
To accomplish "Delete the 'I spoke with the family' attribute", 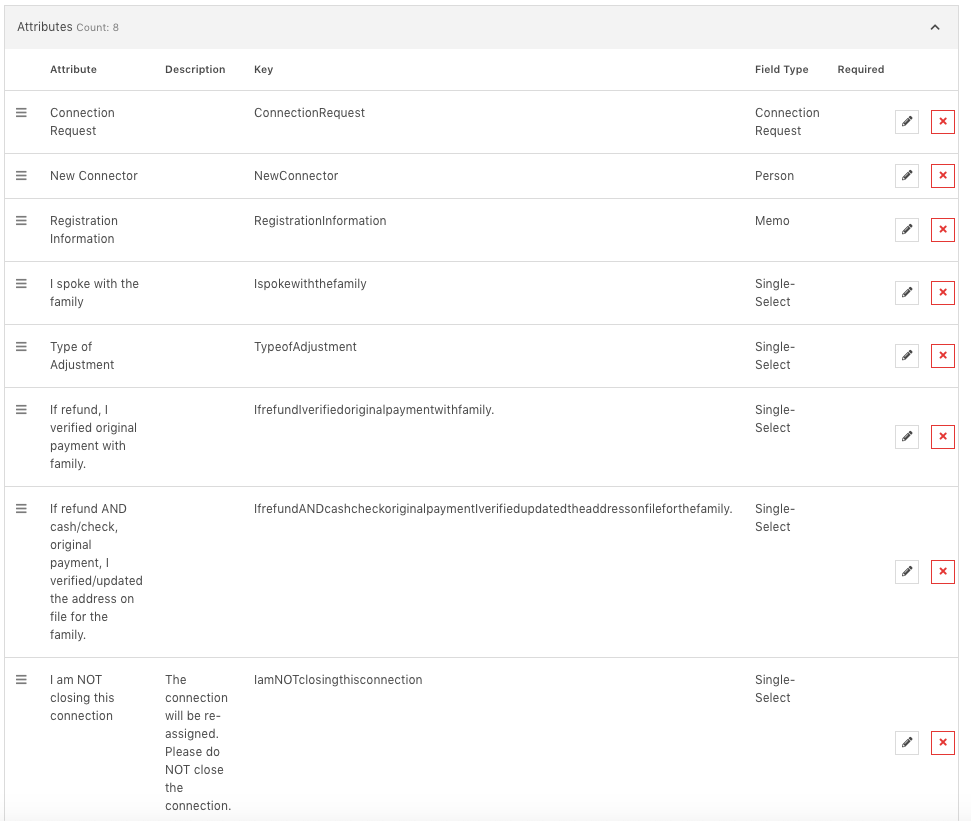I will pyautogui.click(x=943, y=293).
